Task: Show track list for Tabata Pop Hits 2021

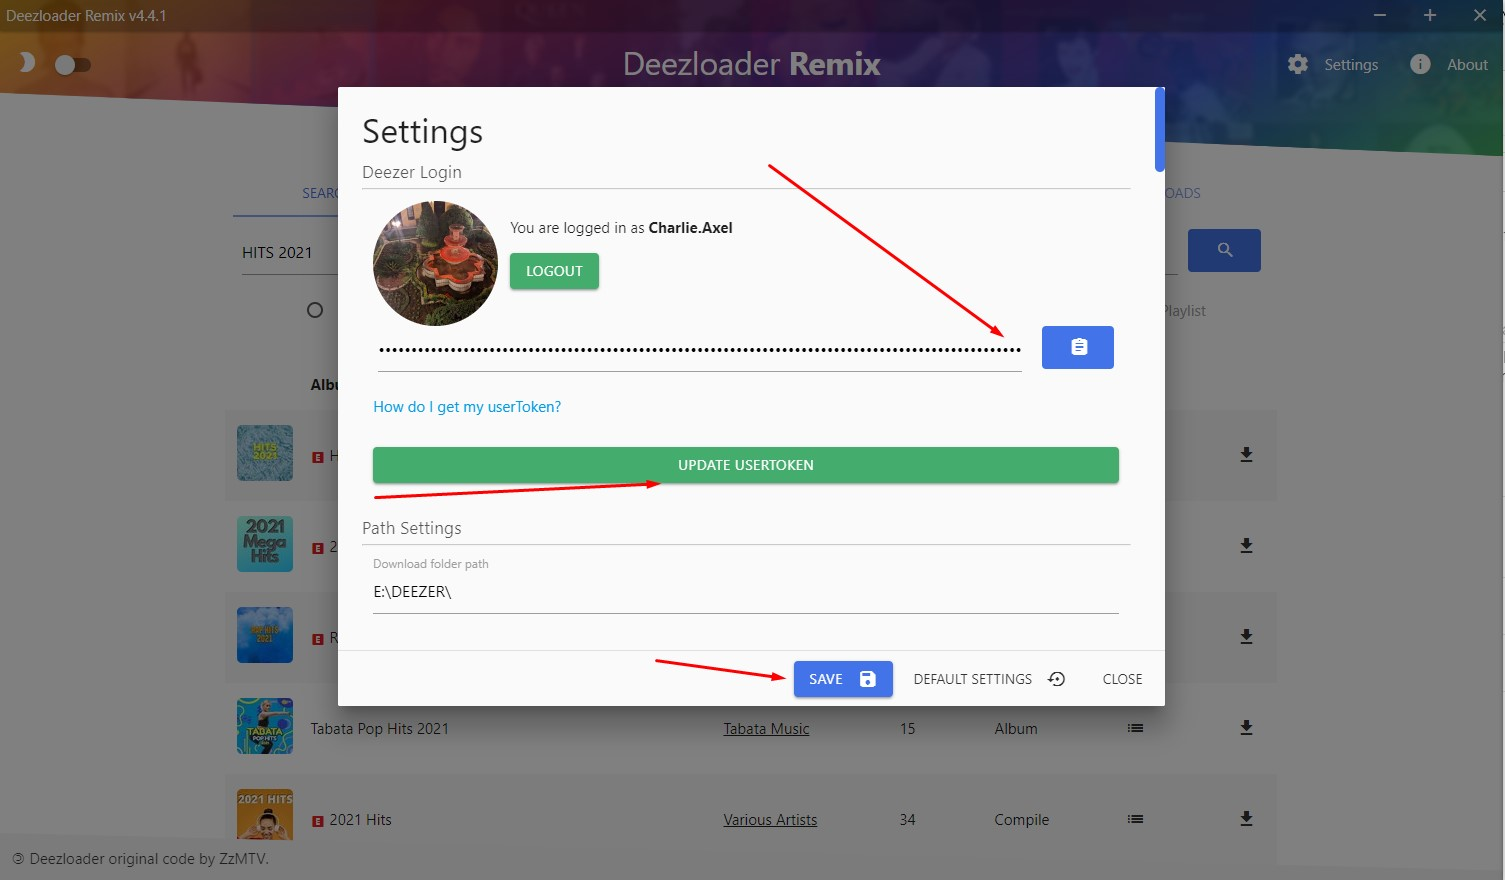Action: click(x=1135, y=728)
